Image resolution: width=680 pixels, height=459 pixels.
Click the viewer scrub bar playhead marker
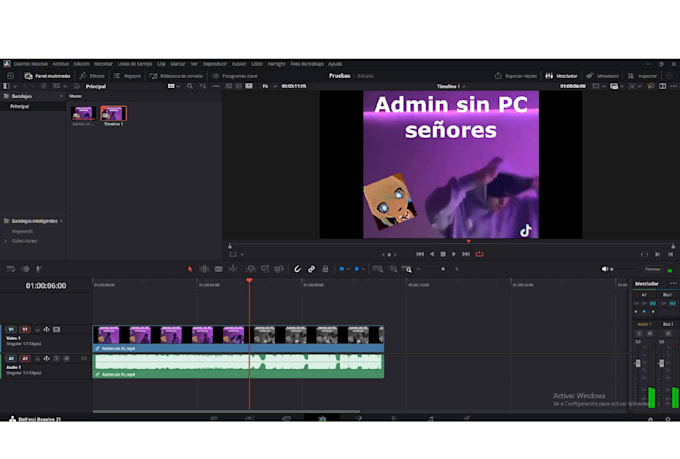[468, 242]
